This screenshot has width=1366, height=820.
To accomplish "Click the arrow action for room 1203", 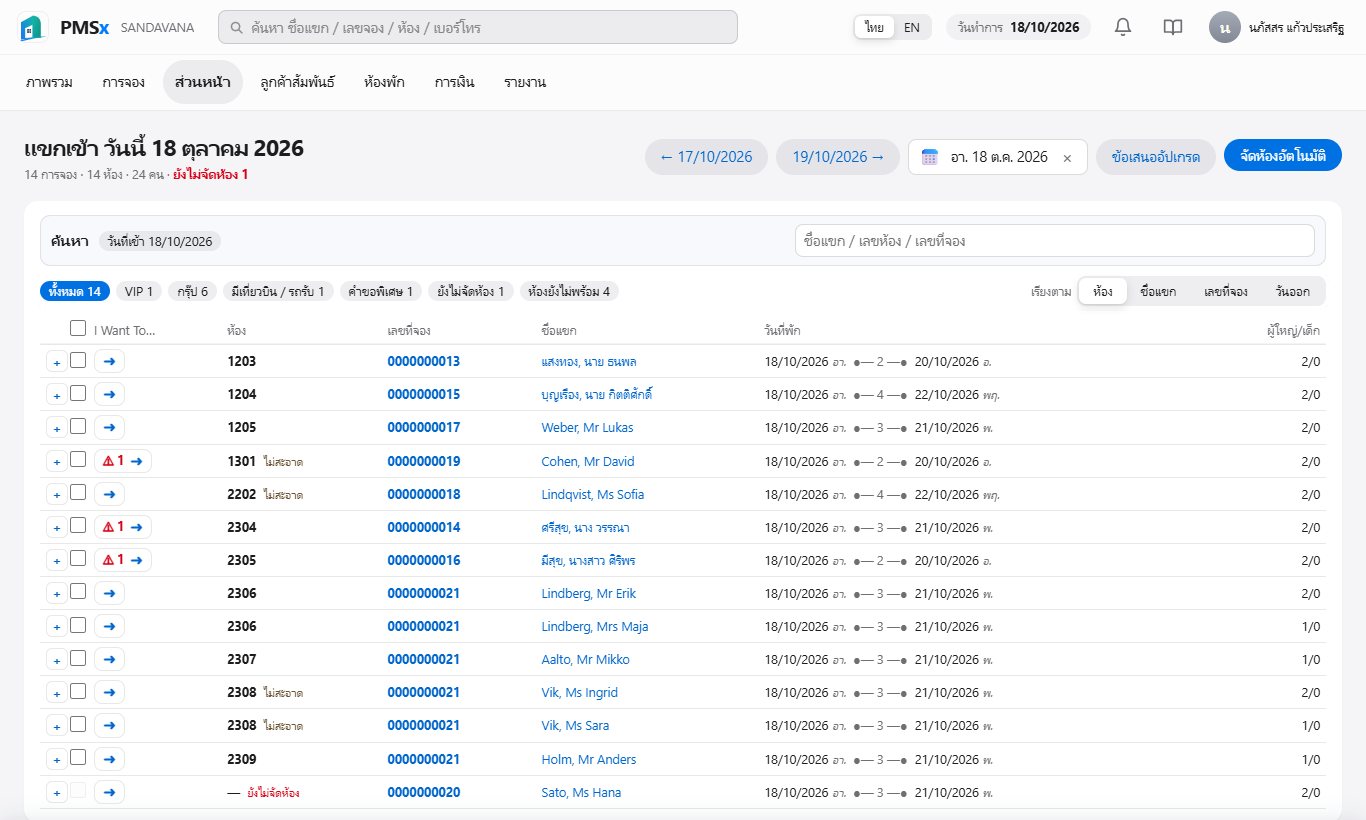I will (x=109, y=361).
